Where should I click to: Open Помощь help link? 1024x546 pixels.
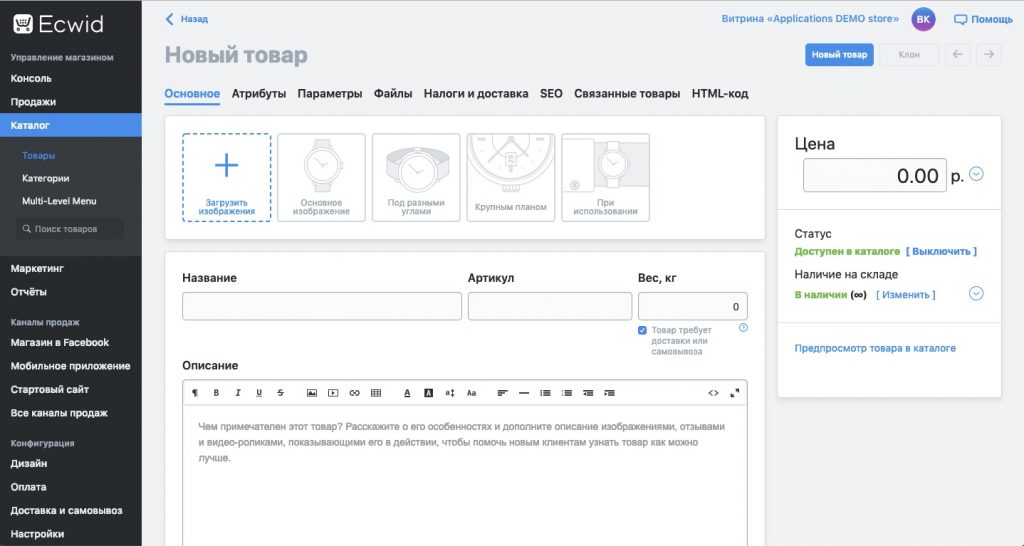coord(984,19)
